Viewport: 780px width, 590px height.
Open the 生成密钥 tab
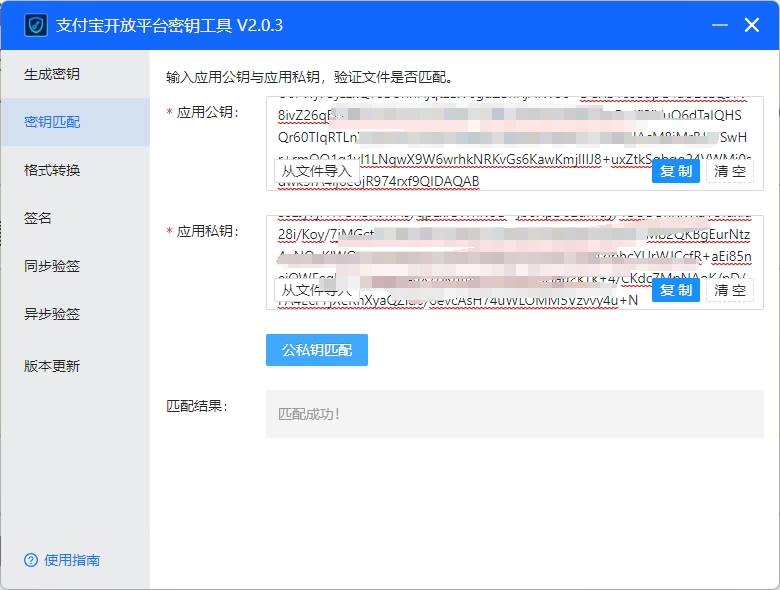pyautogui.click(x=52, y=74)
